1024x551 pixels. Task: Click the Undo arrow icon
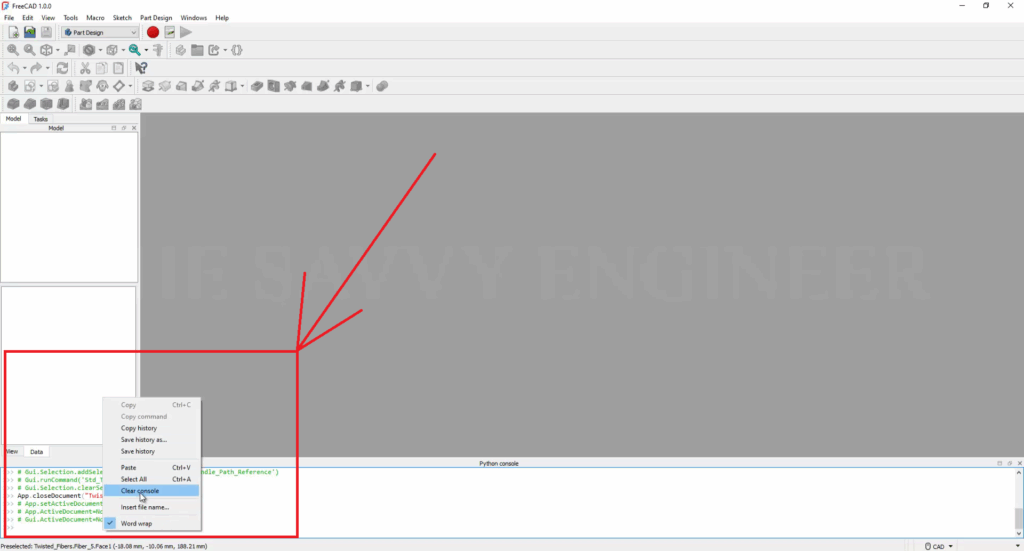[13, 68]
